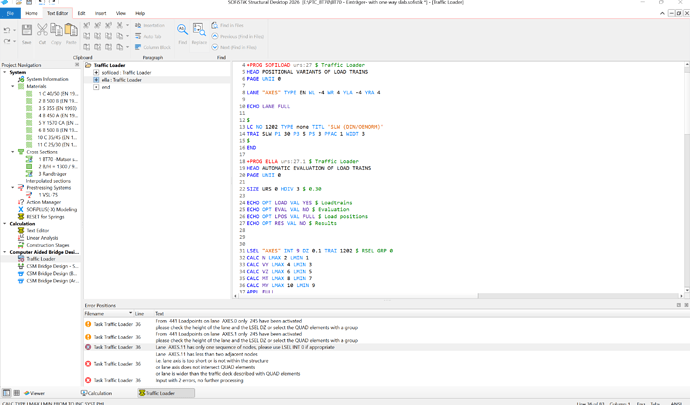Click the Undo arrow icon
Viewport: 690px width, 405px height.
(7, 30)
